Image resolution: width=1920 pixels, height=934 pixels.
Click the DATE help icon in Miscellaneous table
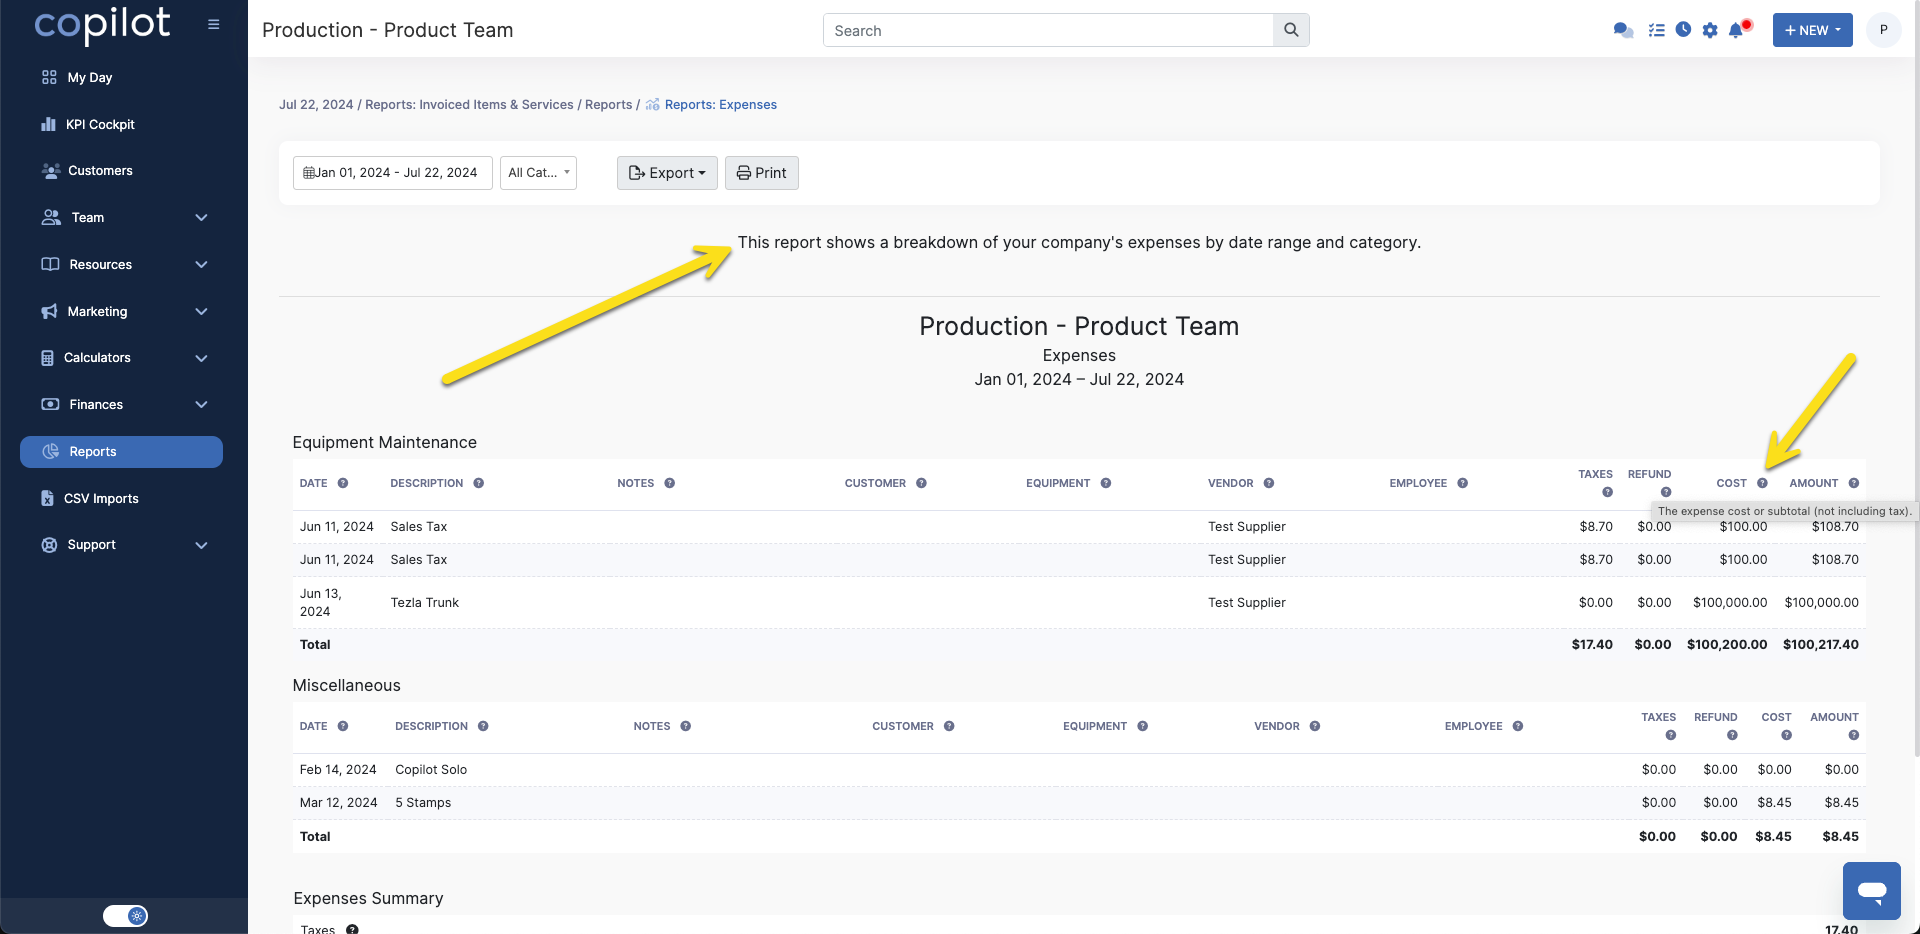coord(343,726)
